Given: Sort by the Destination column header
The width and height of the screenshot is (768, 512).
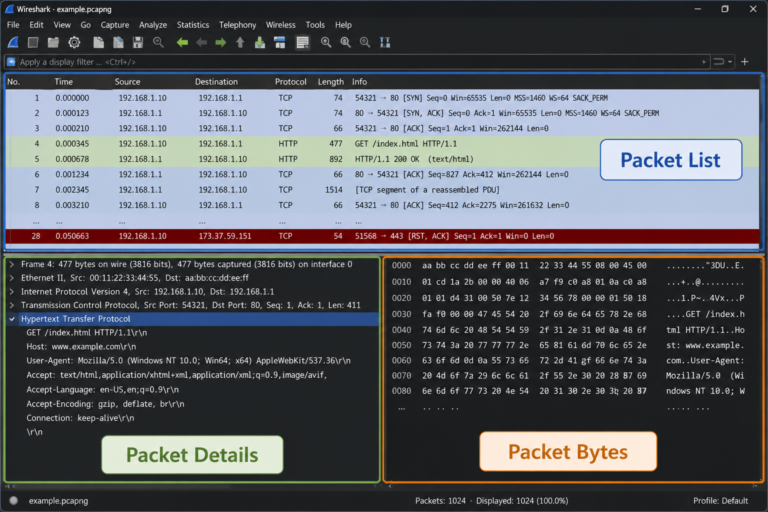Looking at the screenshot, I should coord(216,82).
